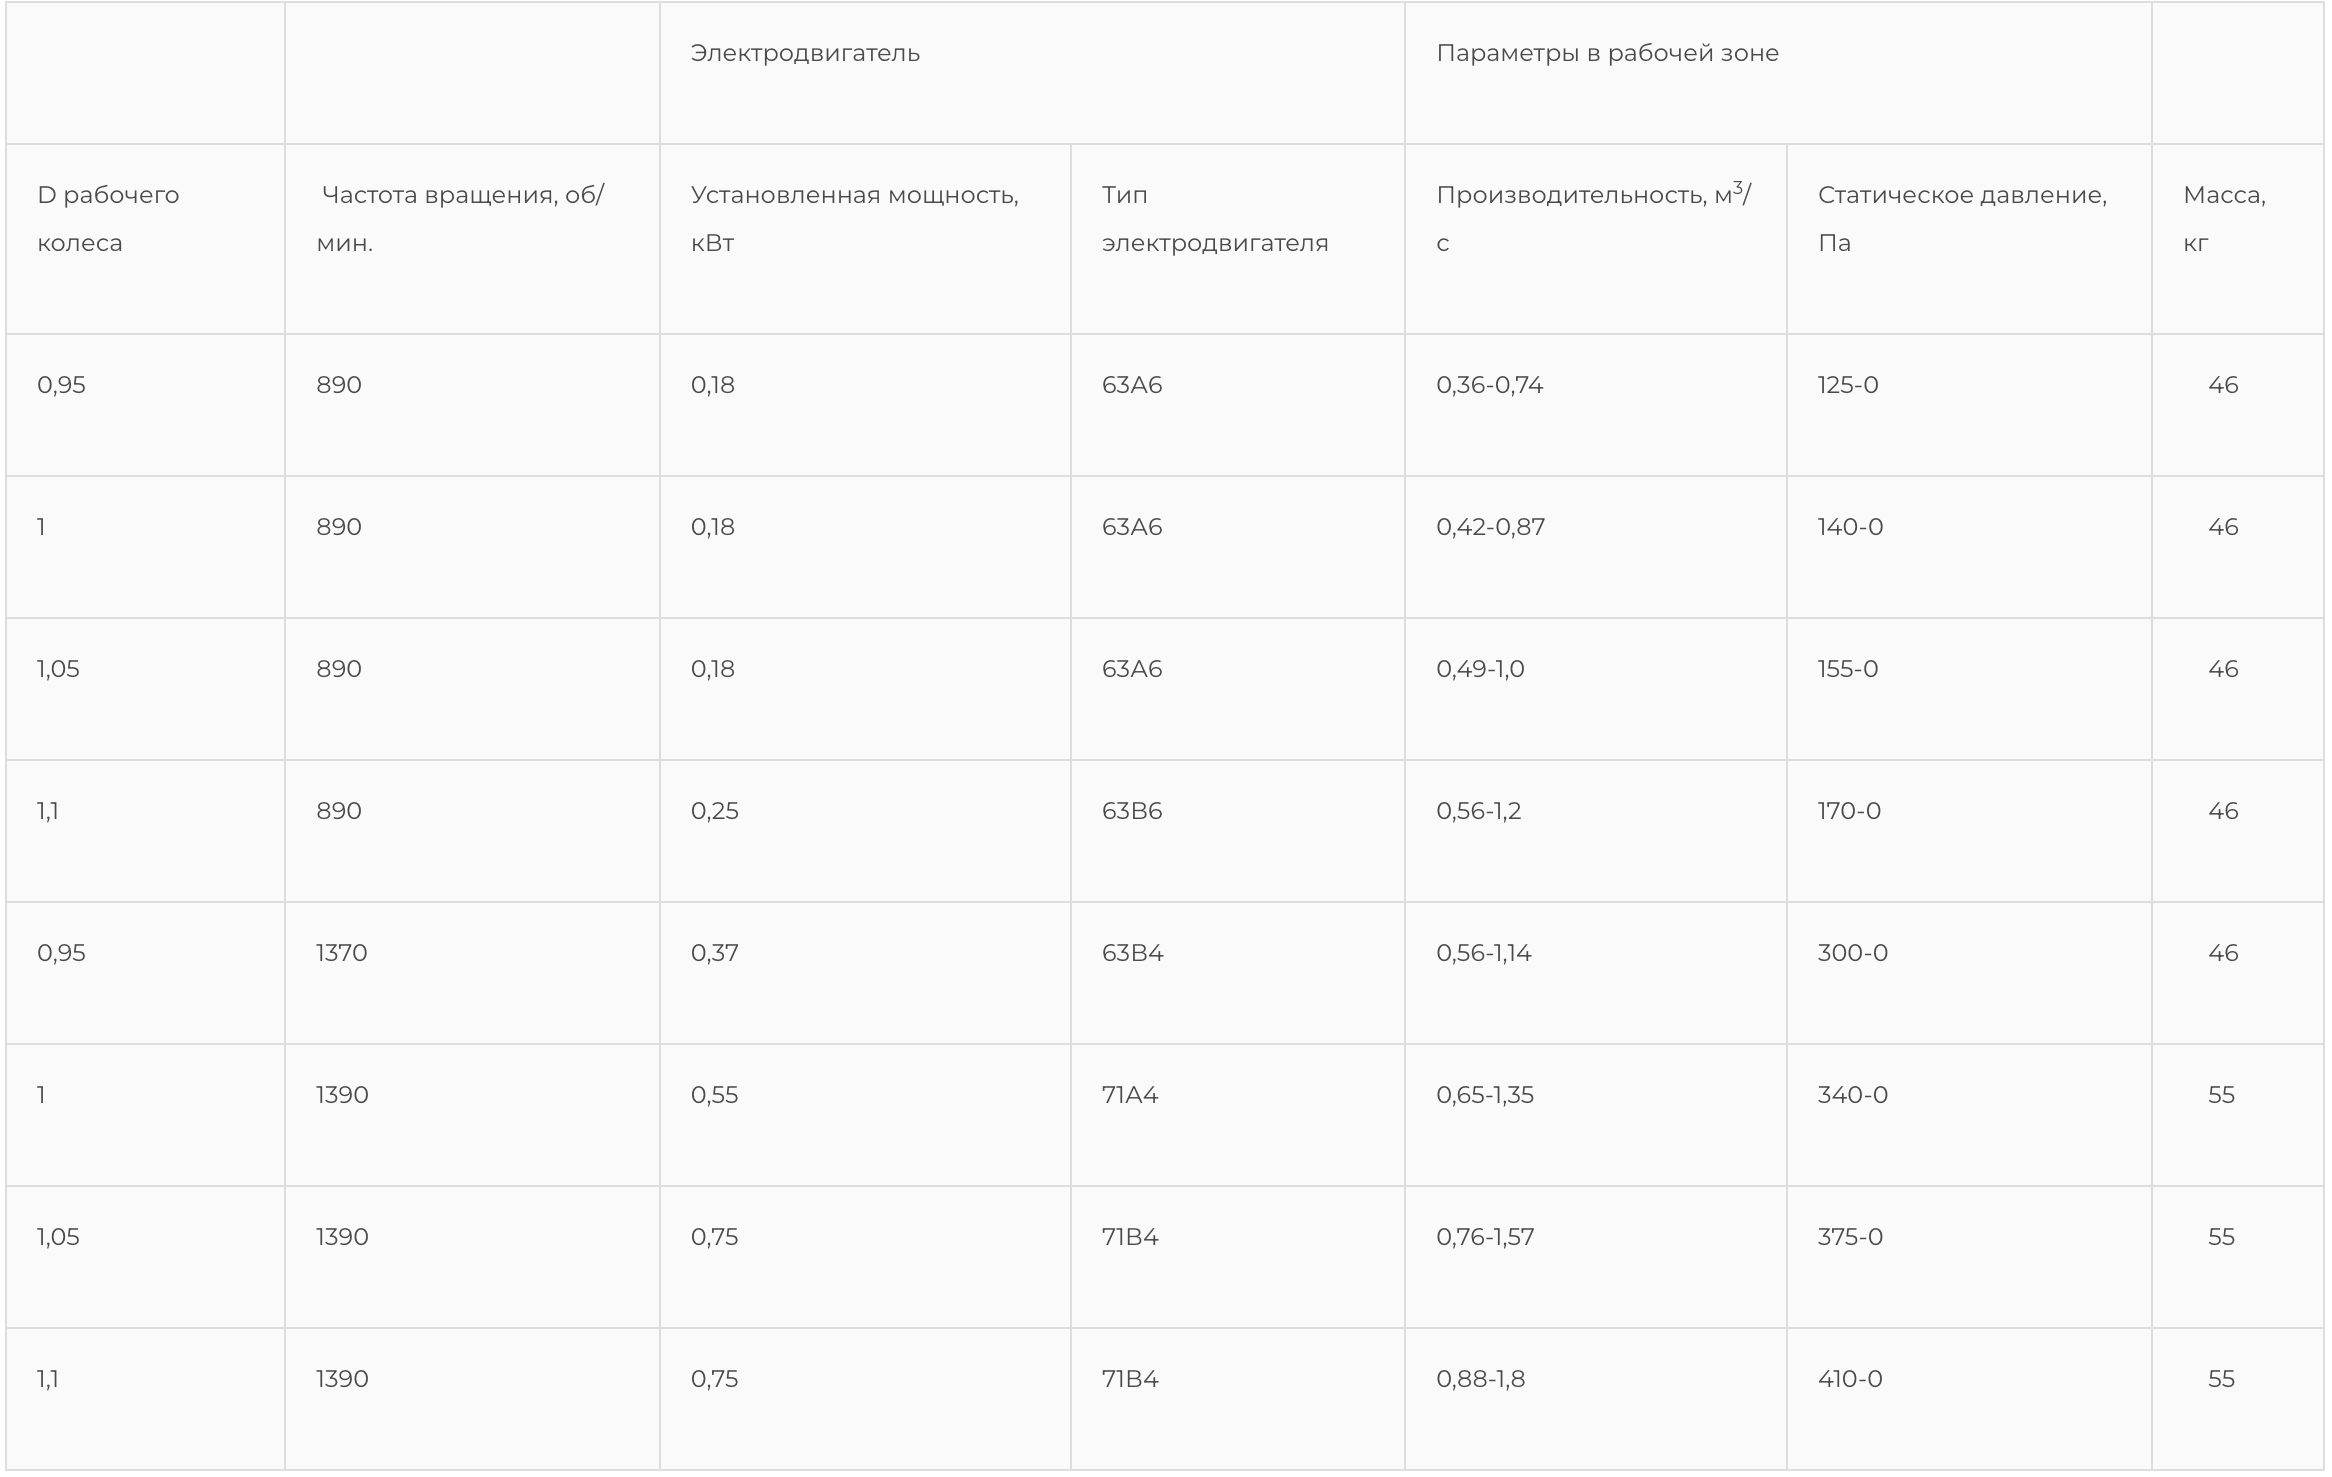Viewport: 2332px width, 1477px height.
Task: Click the power value "0,25"
Action: pyautogui.click(x=714, y=811)
